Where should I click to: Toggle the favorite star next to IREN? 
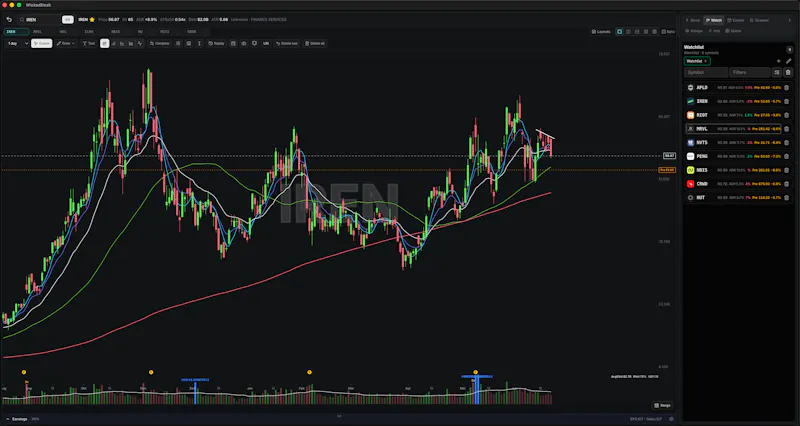92,19
